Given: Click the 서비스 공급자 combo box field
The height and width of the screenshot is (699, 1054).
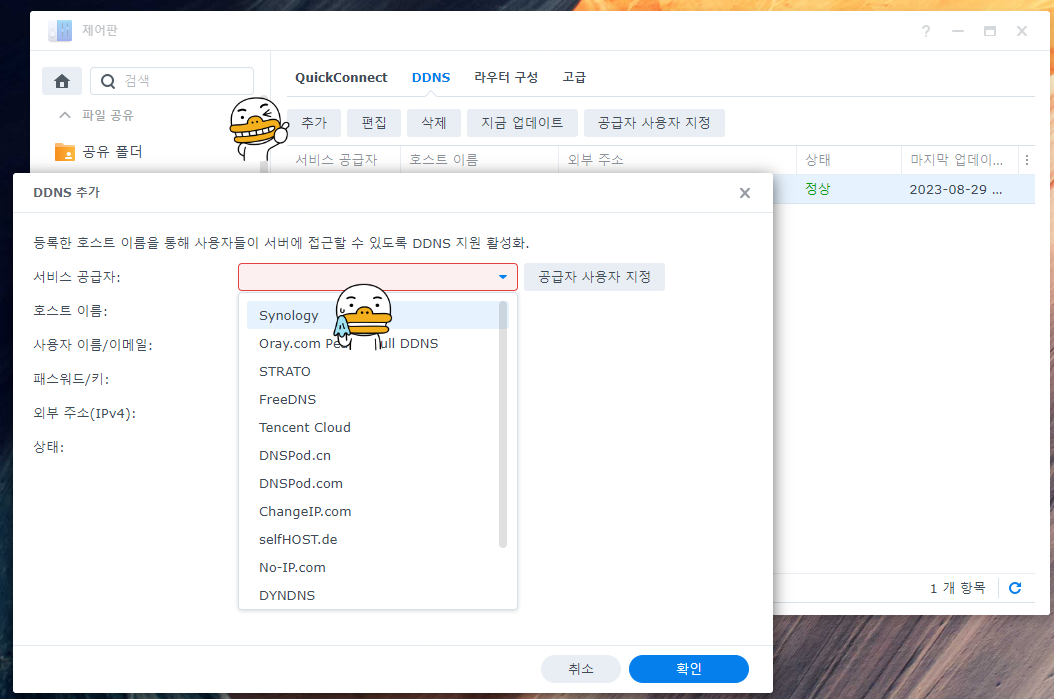Looking at the screenshot, I should [x=378, y=277].
